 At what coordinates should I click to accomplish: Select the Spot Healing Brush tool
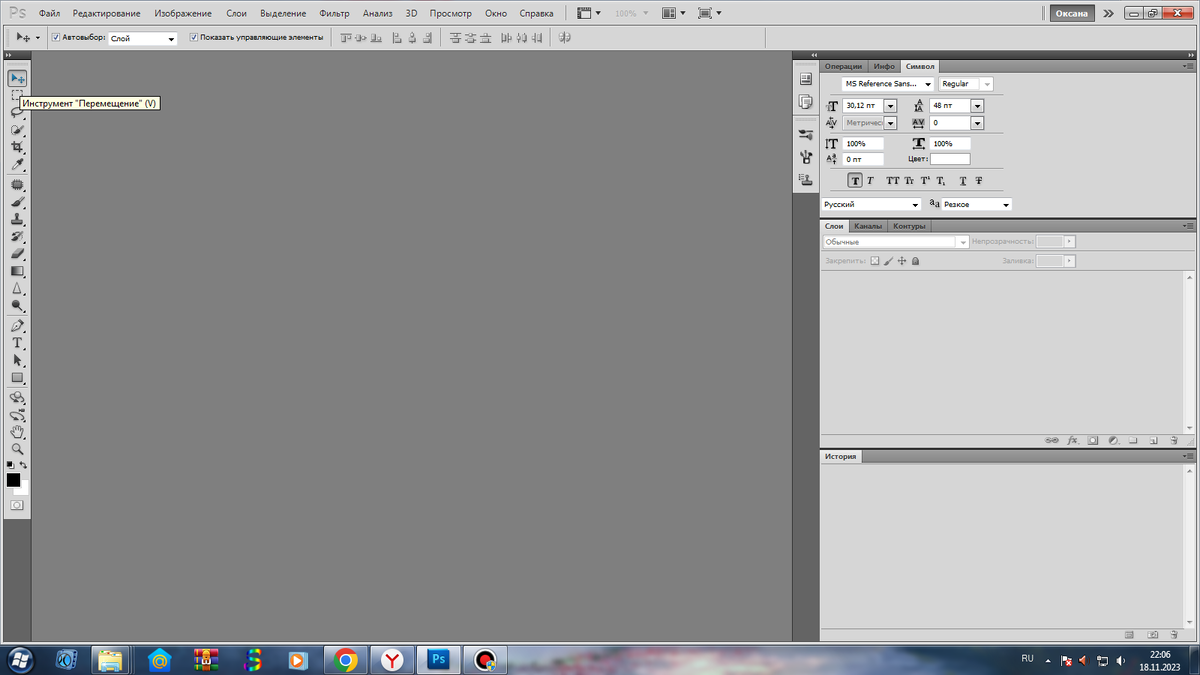(17, 185)
